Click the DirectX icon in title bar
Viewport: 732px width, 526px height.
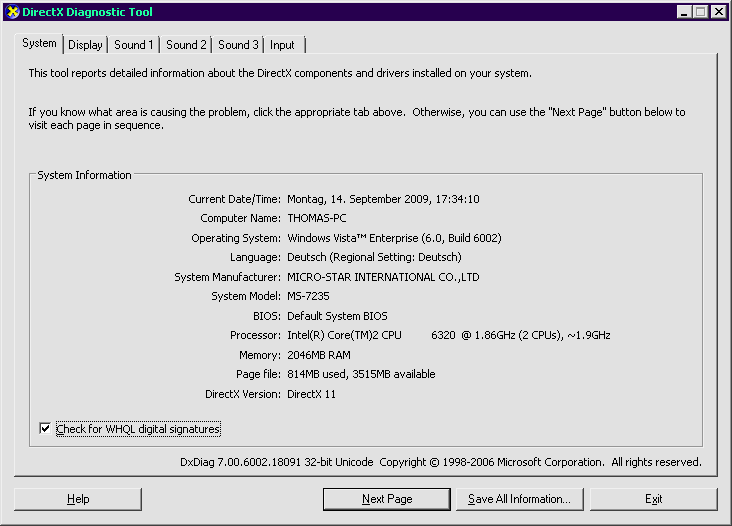(12, 12)
